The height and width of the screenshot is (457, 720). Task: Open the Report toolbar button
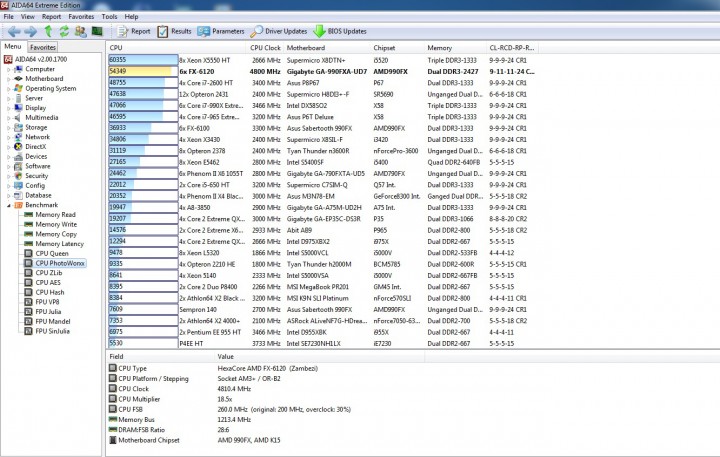click(134, 31)
